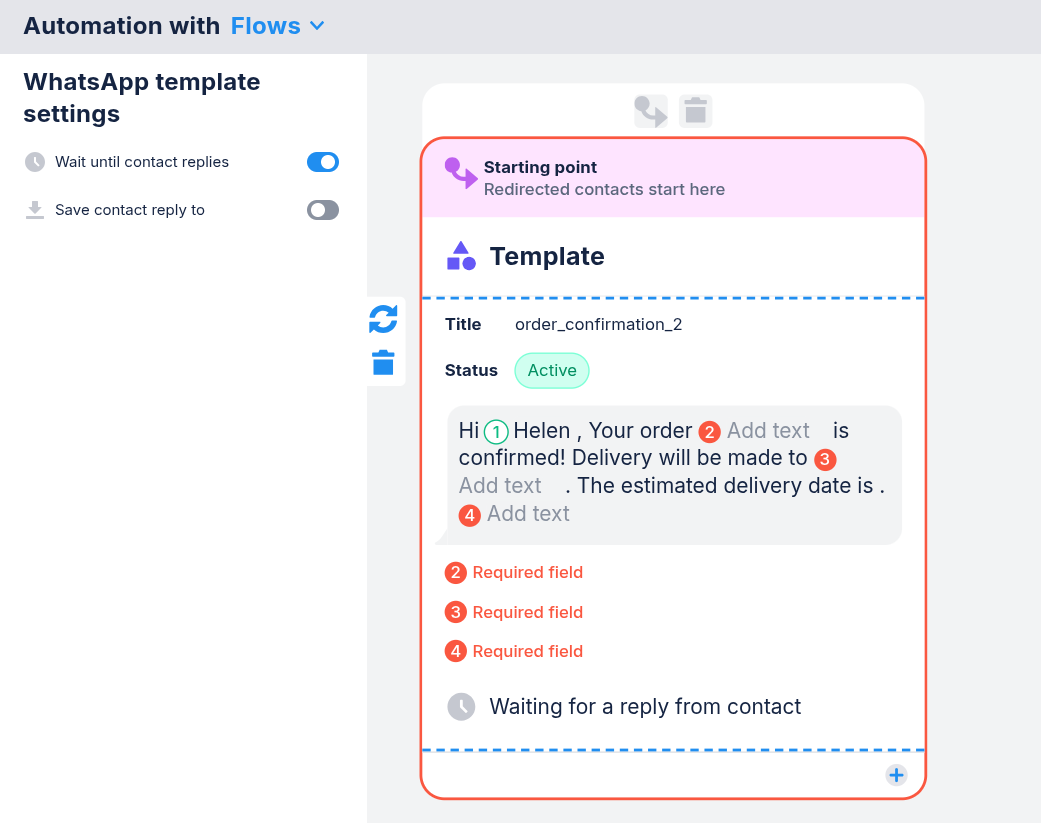Click the Required field error for variable 4
Image resolution: width=1041 pixels, height=823 pixels.
tap(527, 651)
